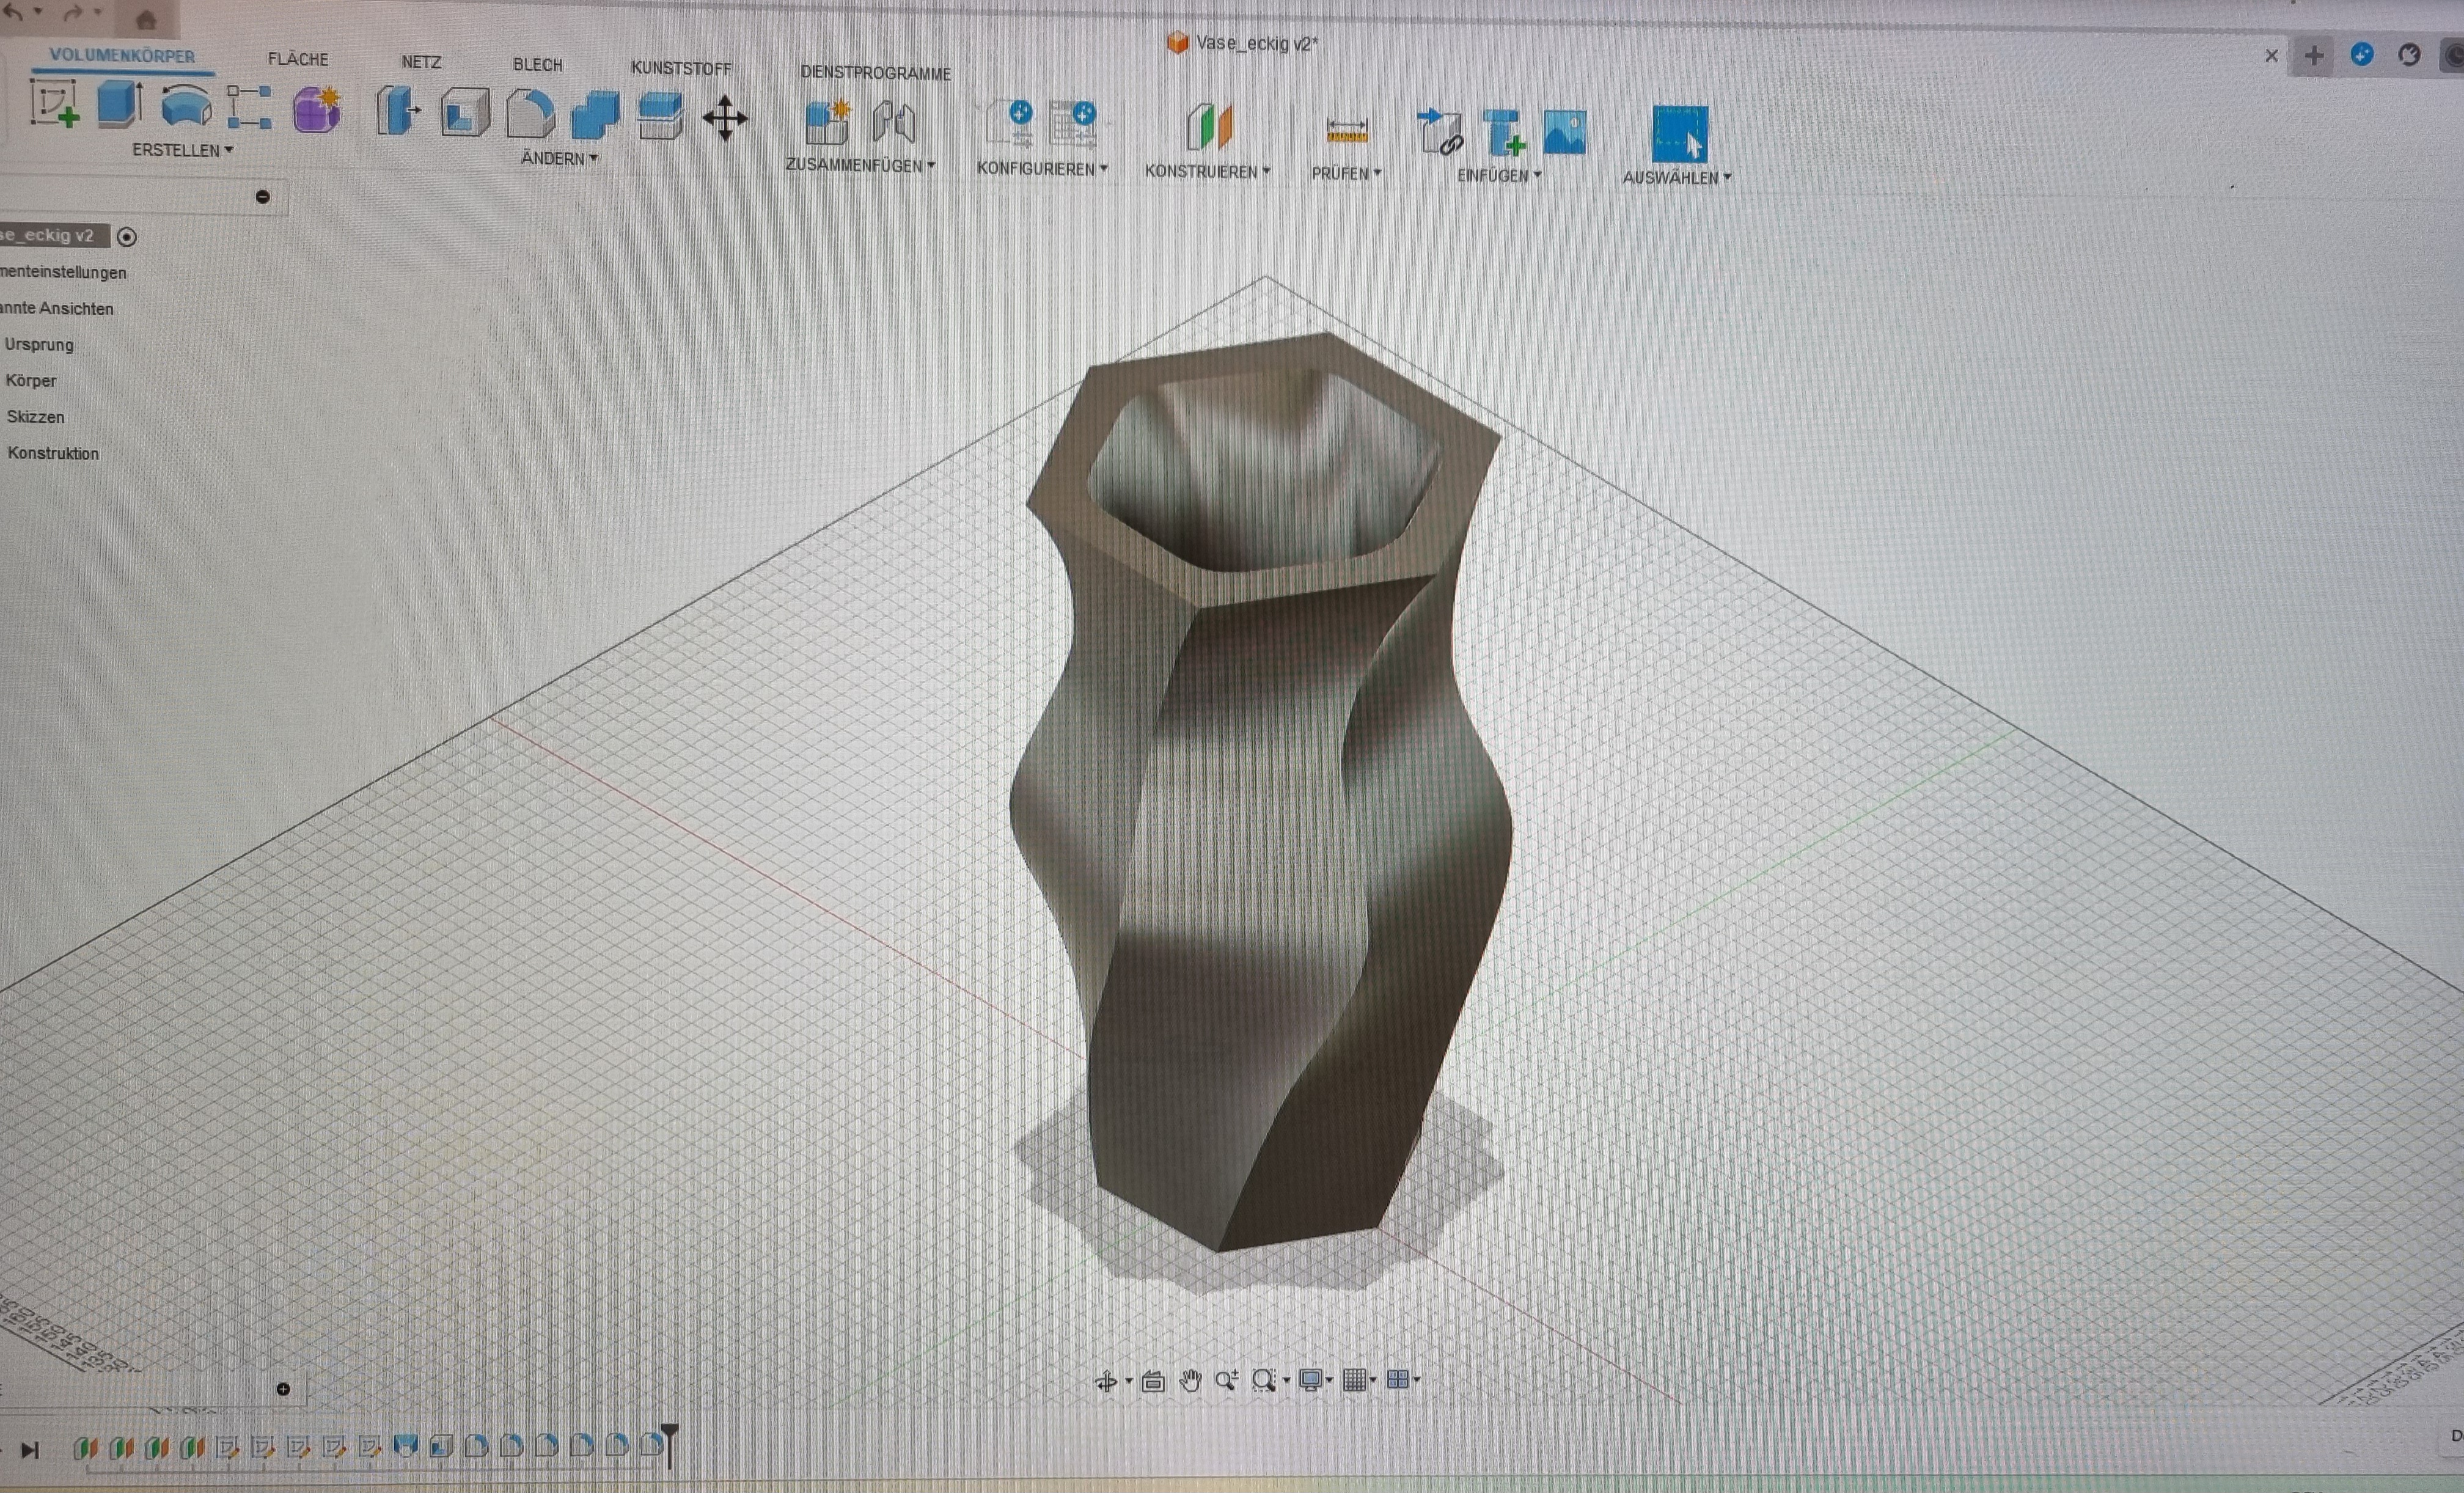The image size is (2464, 1493).
Task: Select the Fillet tool
Action: [x=530, y=113]
